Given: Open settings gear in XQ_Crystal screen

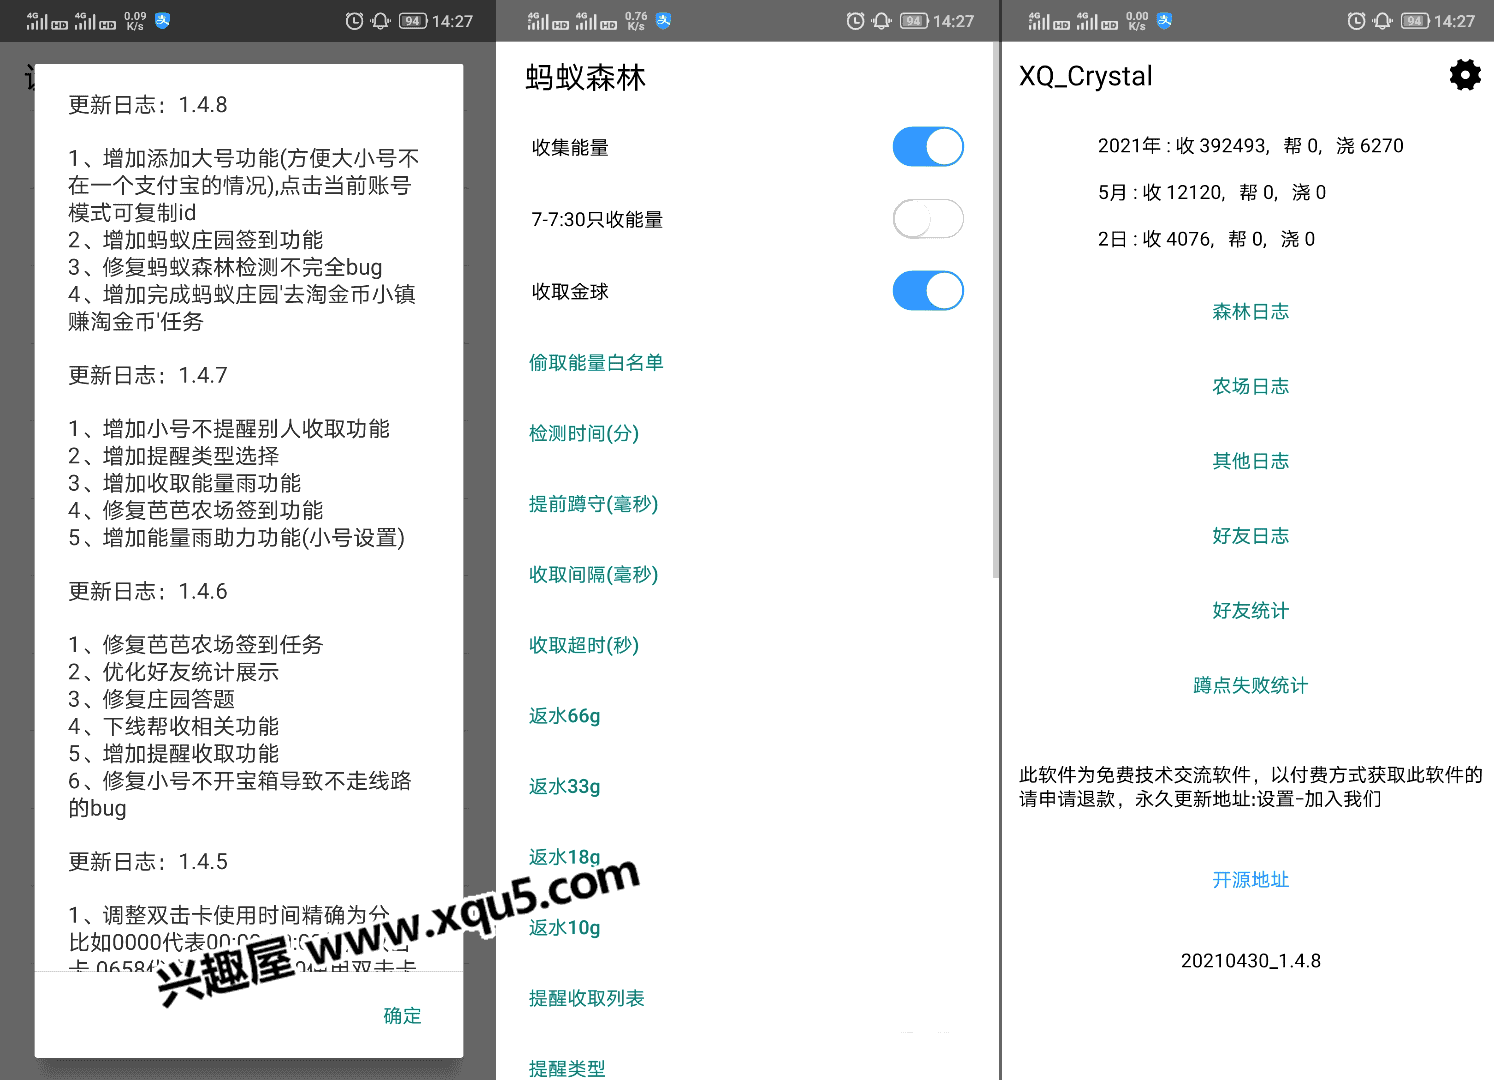Looking at the screenshot, I should [x=1465, y=75].
